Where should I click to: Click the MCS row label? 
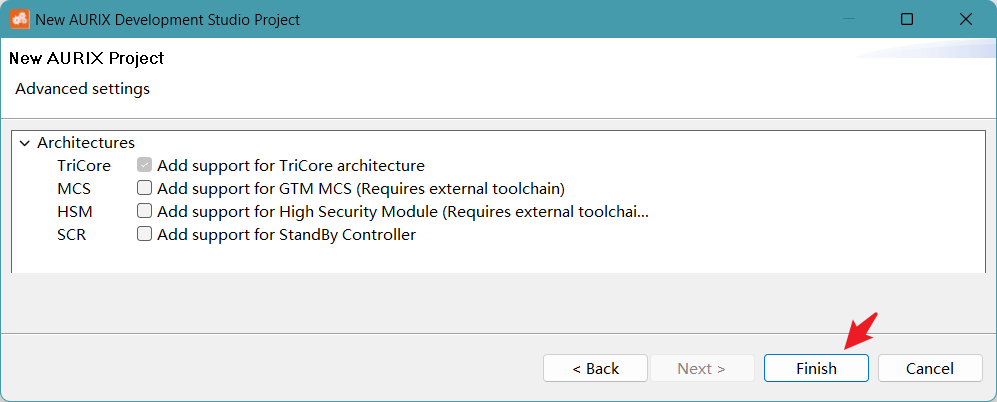click(74, 189)
